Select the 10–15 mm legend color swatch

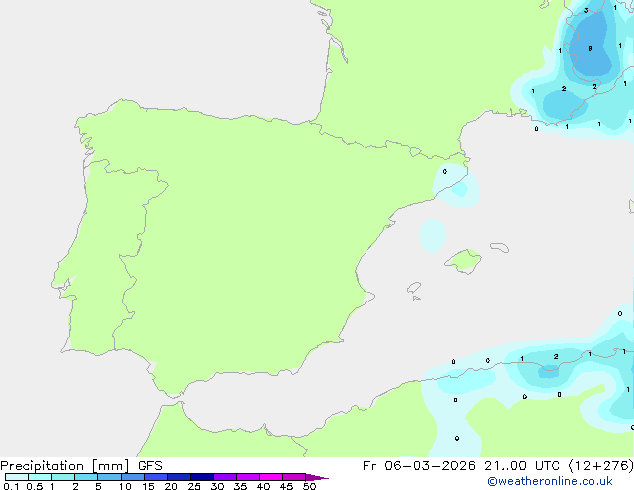[x=133, y=477]
